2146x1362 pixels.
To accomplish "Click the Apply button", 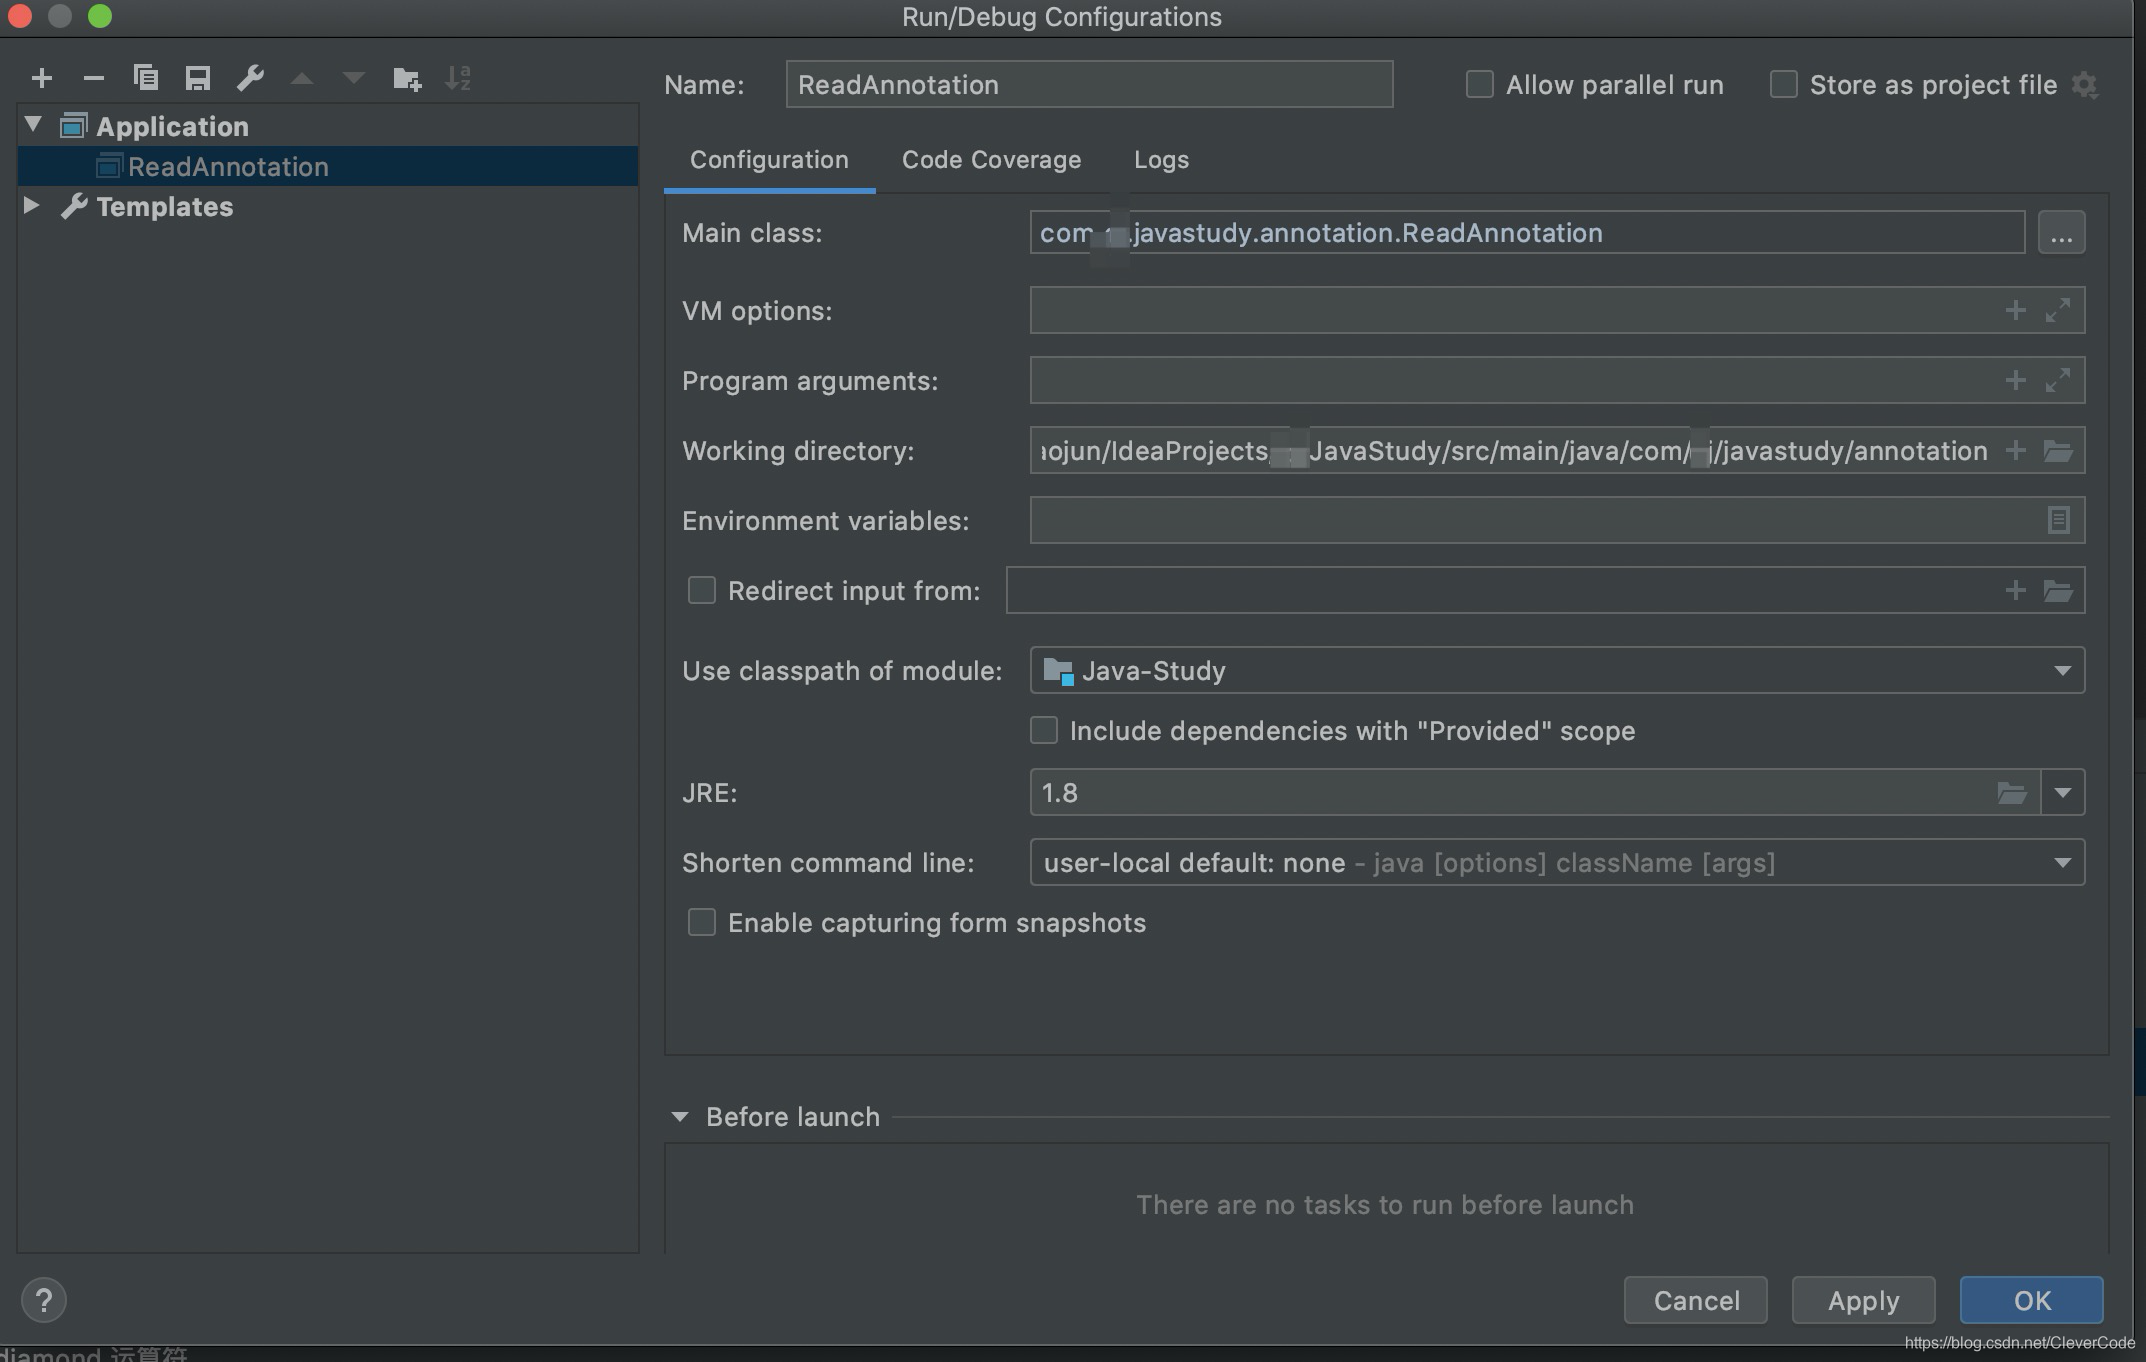I will [1863, 1300].
